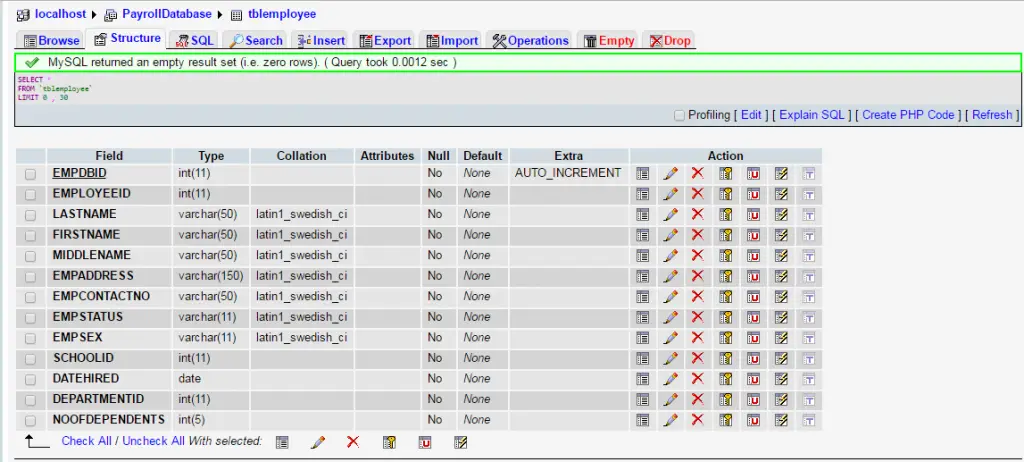The width and height of the screenshot is (1024, 462).
Task: Check the EMPSEX row checkbox
Action: [x=31, y=338]
